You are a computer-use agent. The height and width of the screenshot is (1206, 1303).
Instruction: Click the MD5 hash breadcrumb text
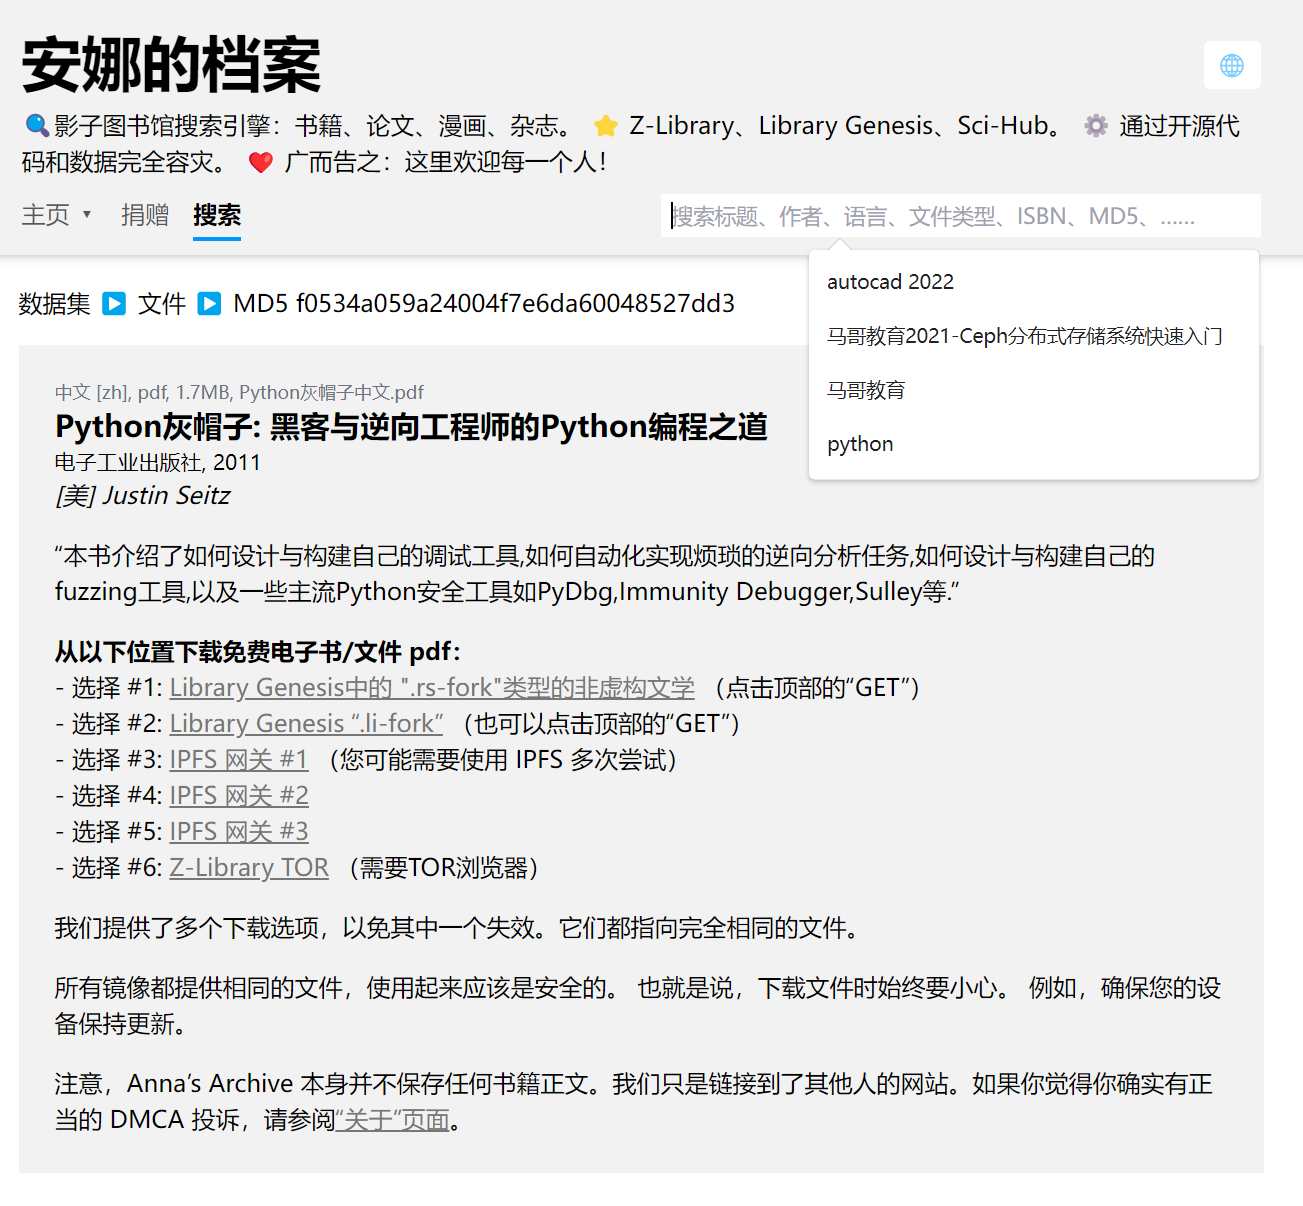(484, 303)
